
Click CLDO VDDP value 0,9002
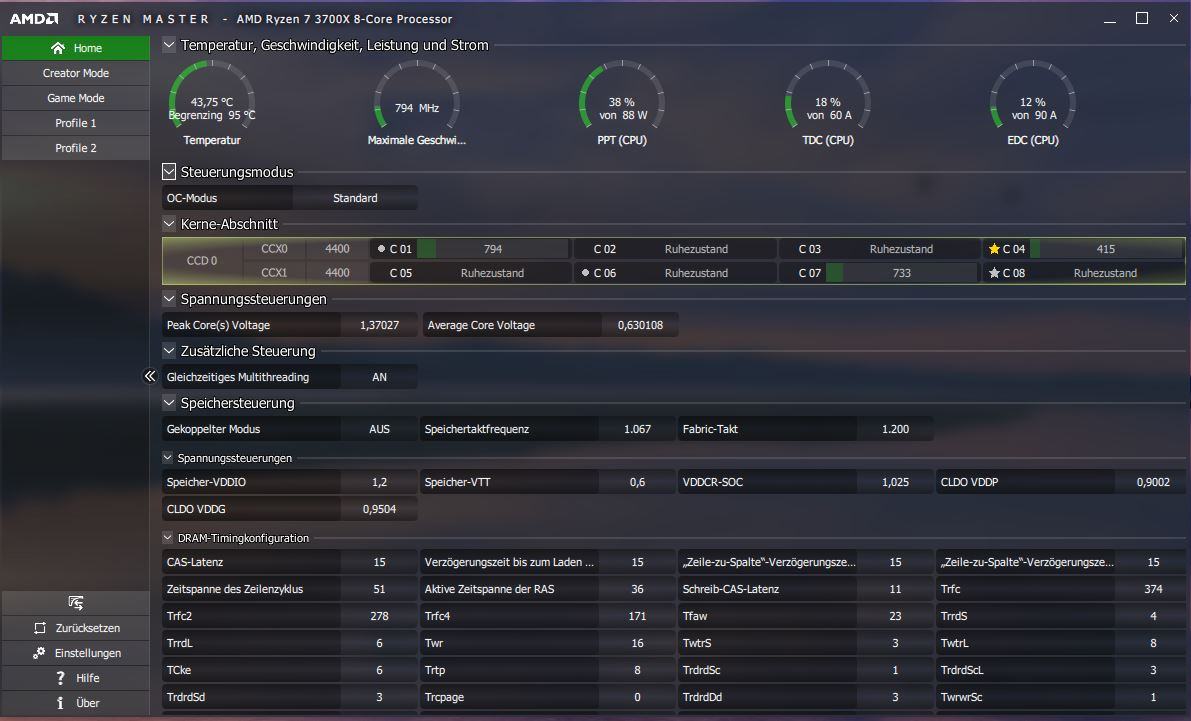click(1153, 482)
